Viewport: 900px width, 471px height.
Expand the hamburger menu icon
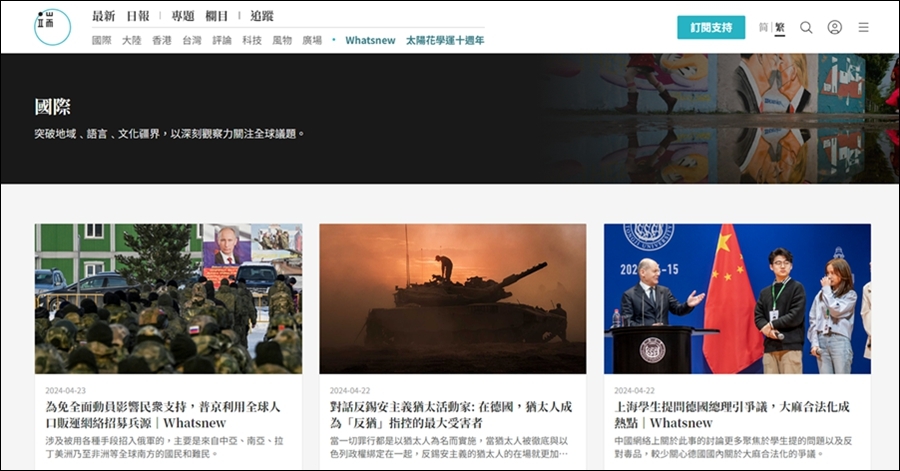coord(863,27)
